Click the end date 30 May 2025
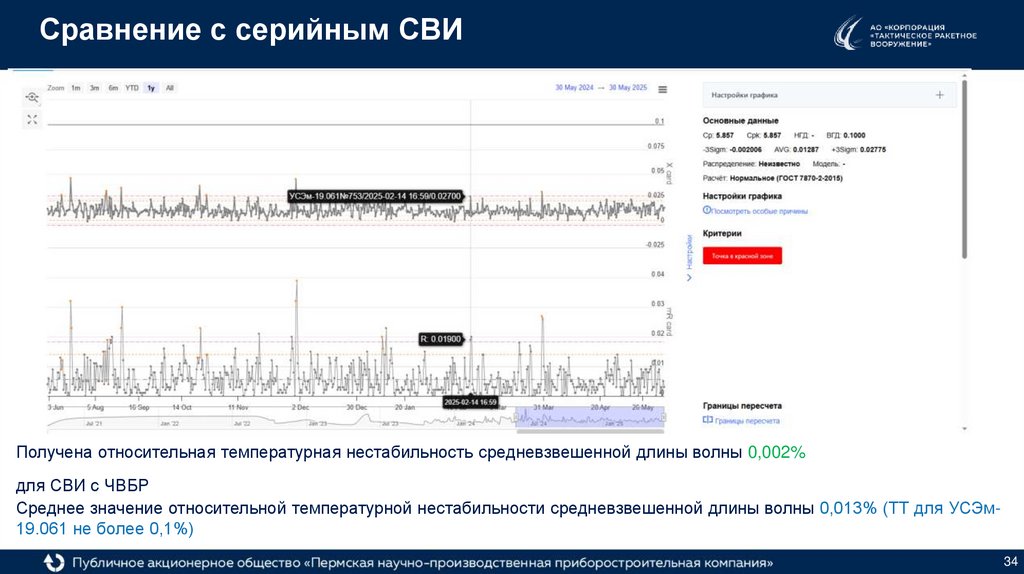The image size is (1024, 574). (628, 88)
